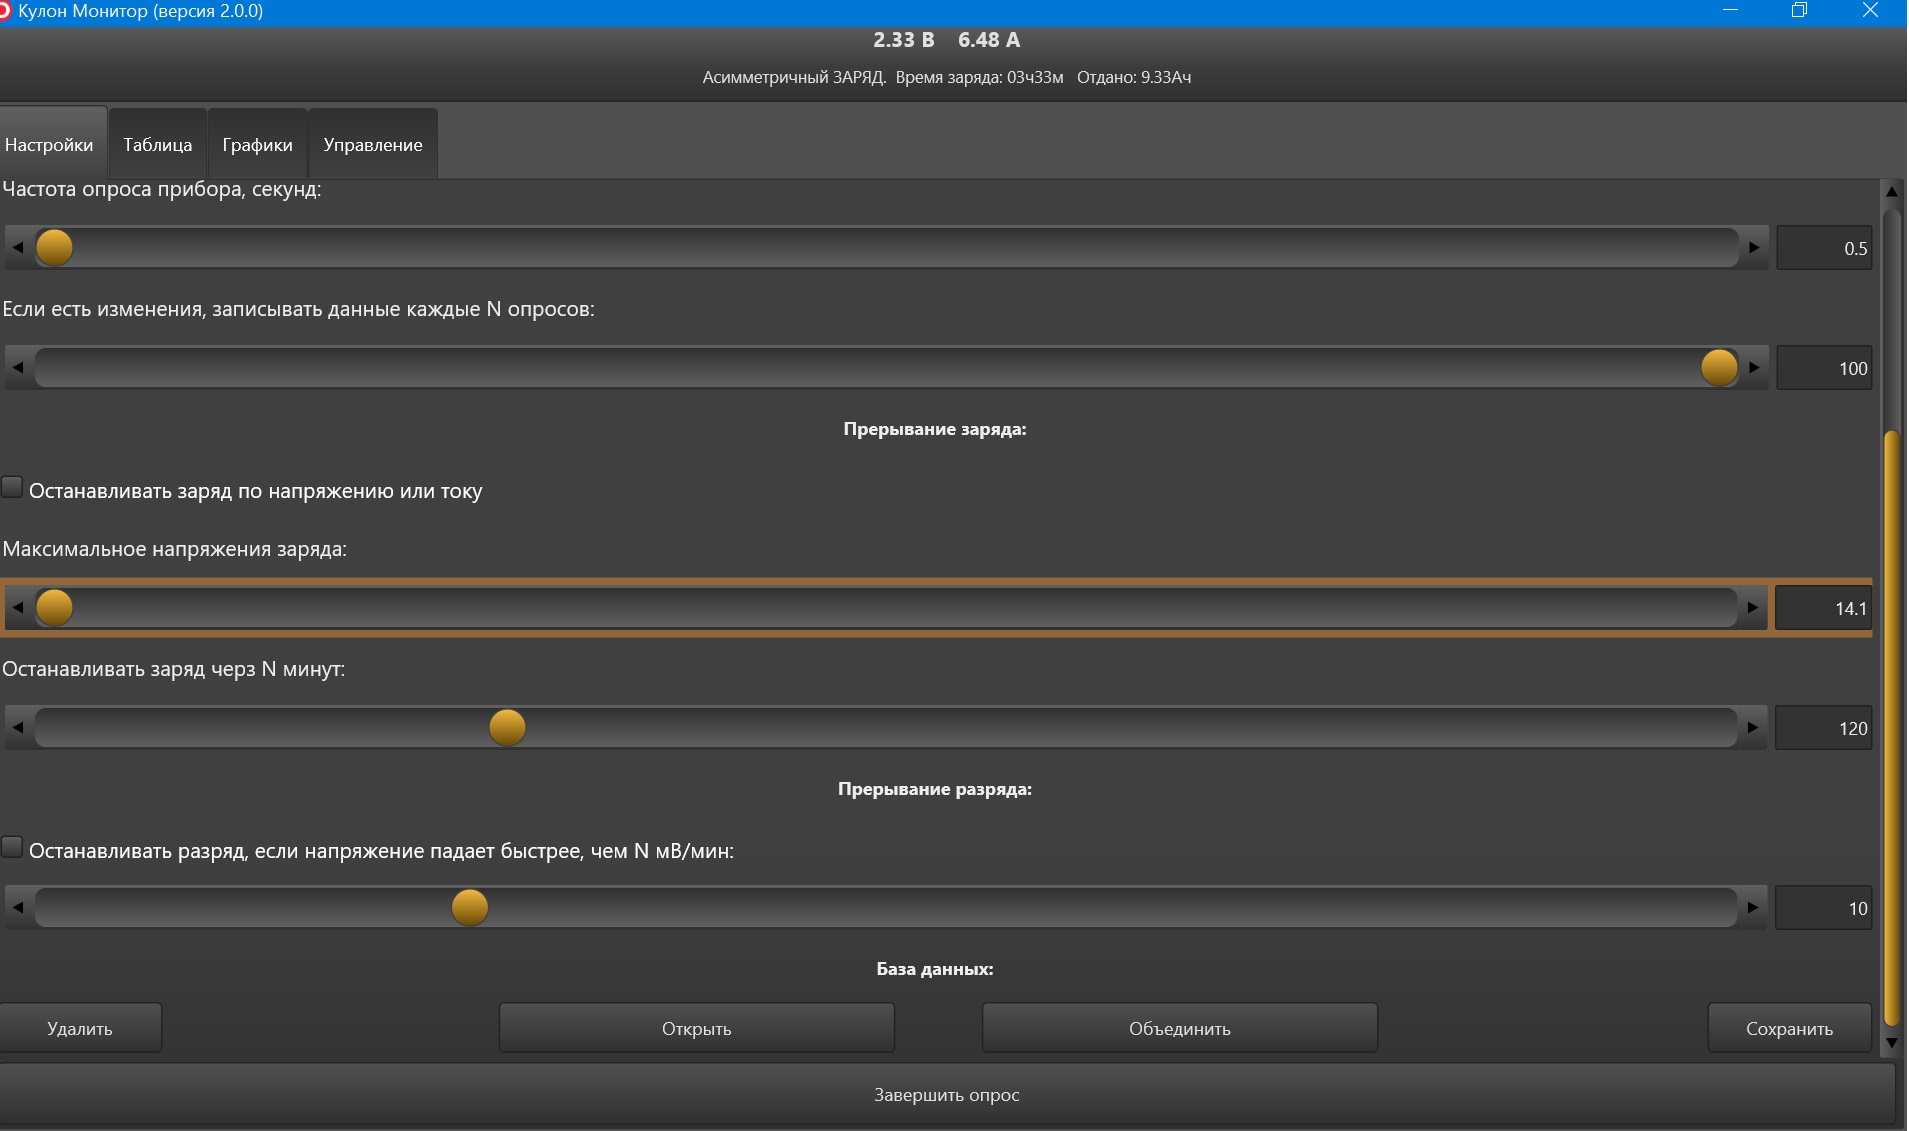1909x1131 pixels.
Task: Click Завершить опрос button
Action: (x=947, y=1095)
